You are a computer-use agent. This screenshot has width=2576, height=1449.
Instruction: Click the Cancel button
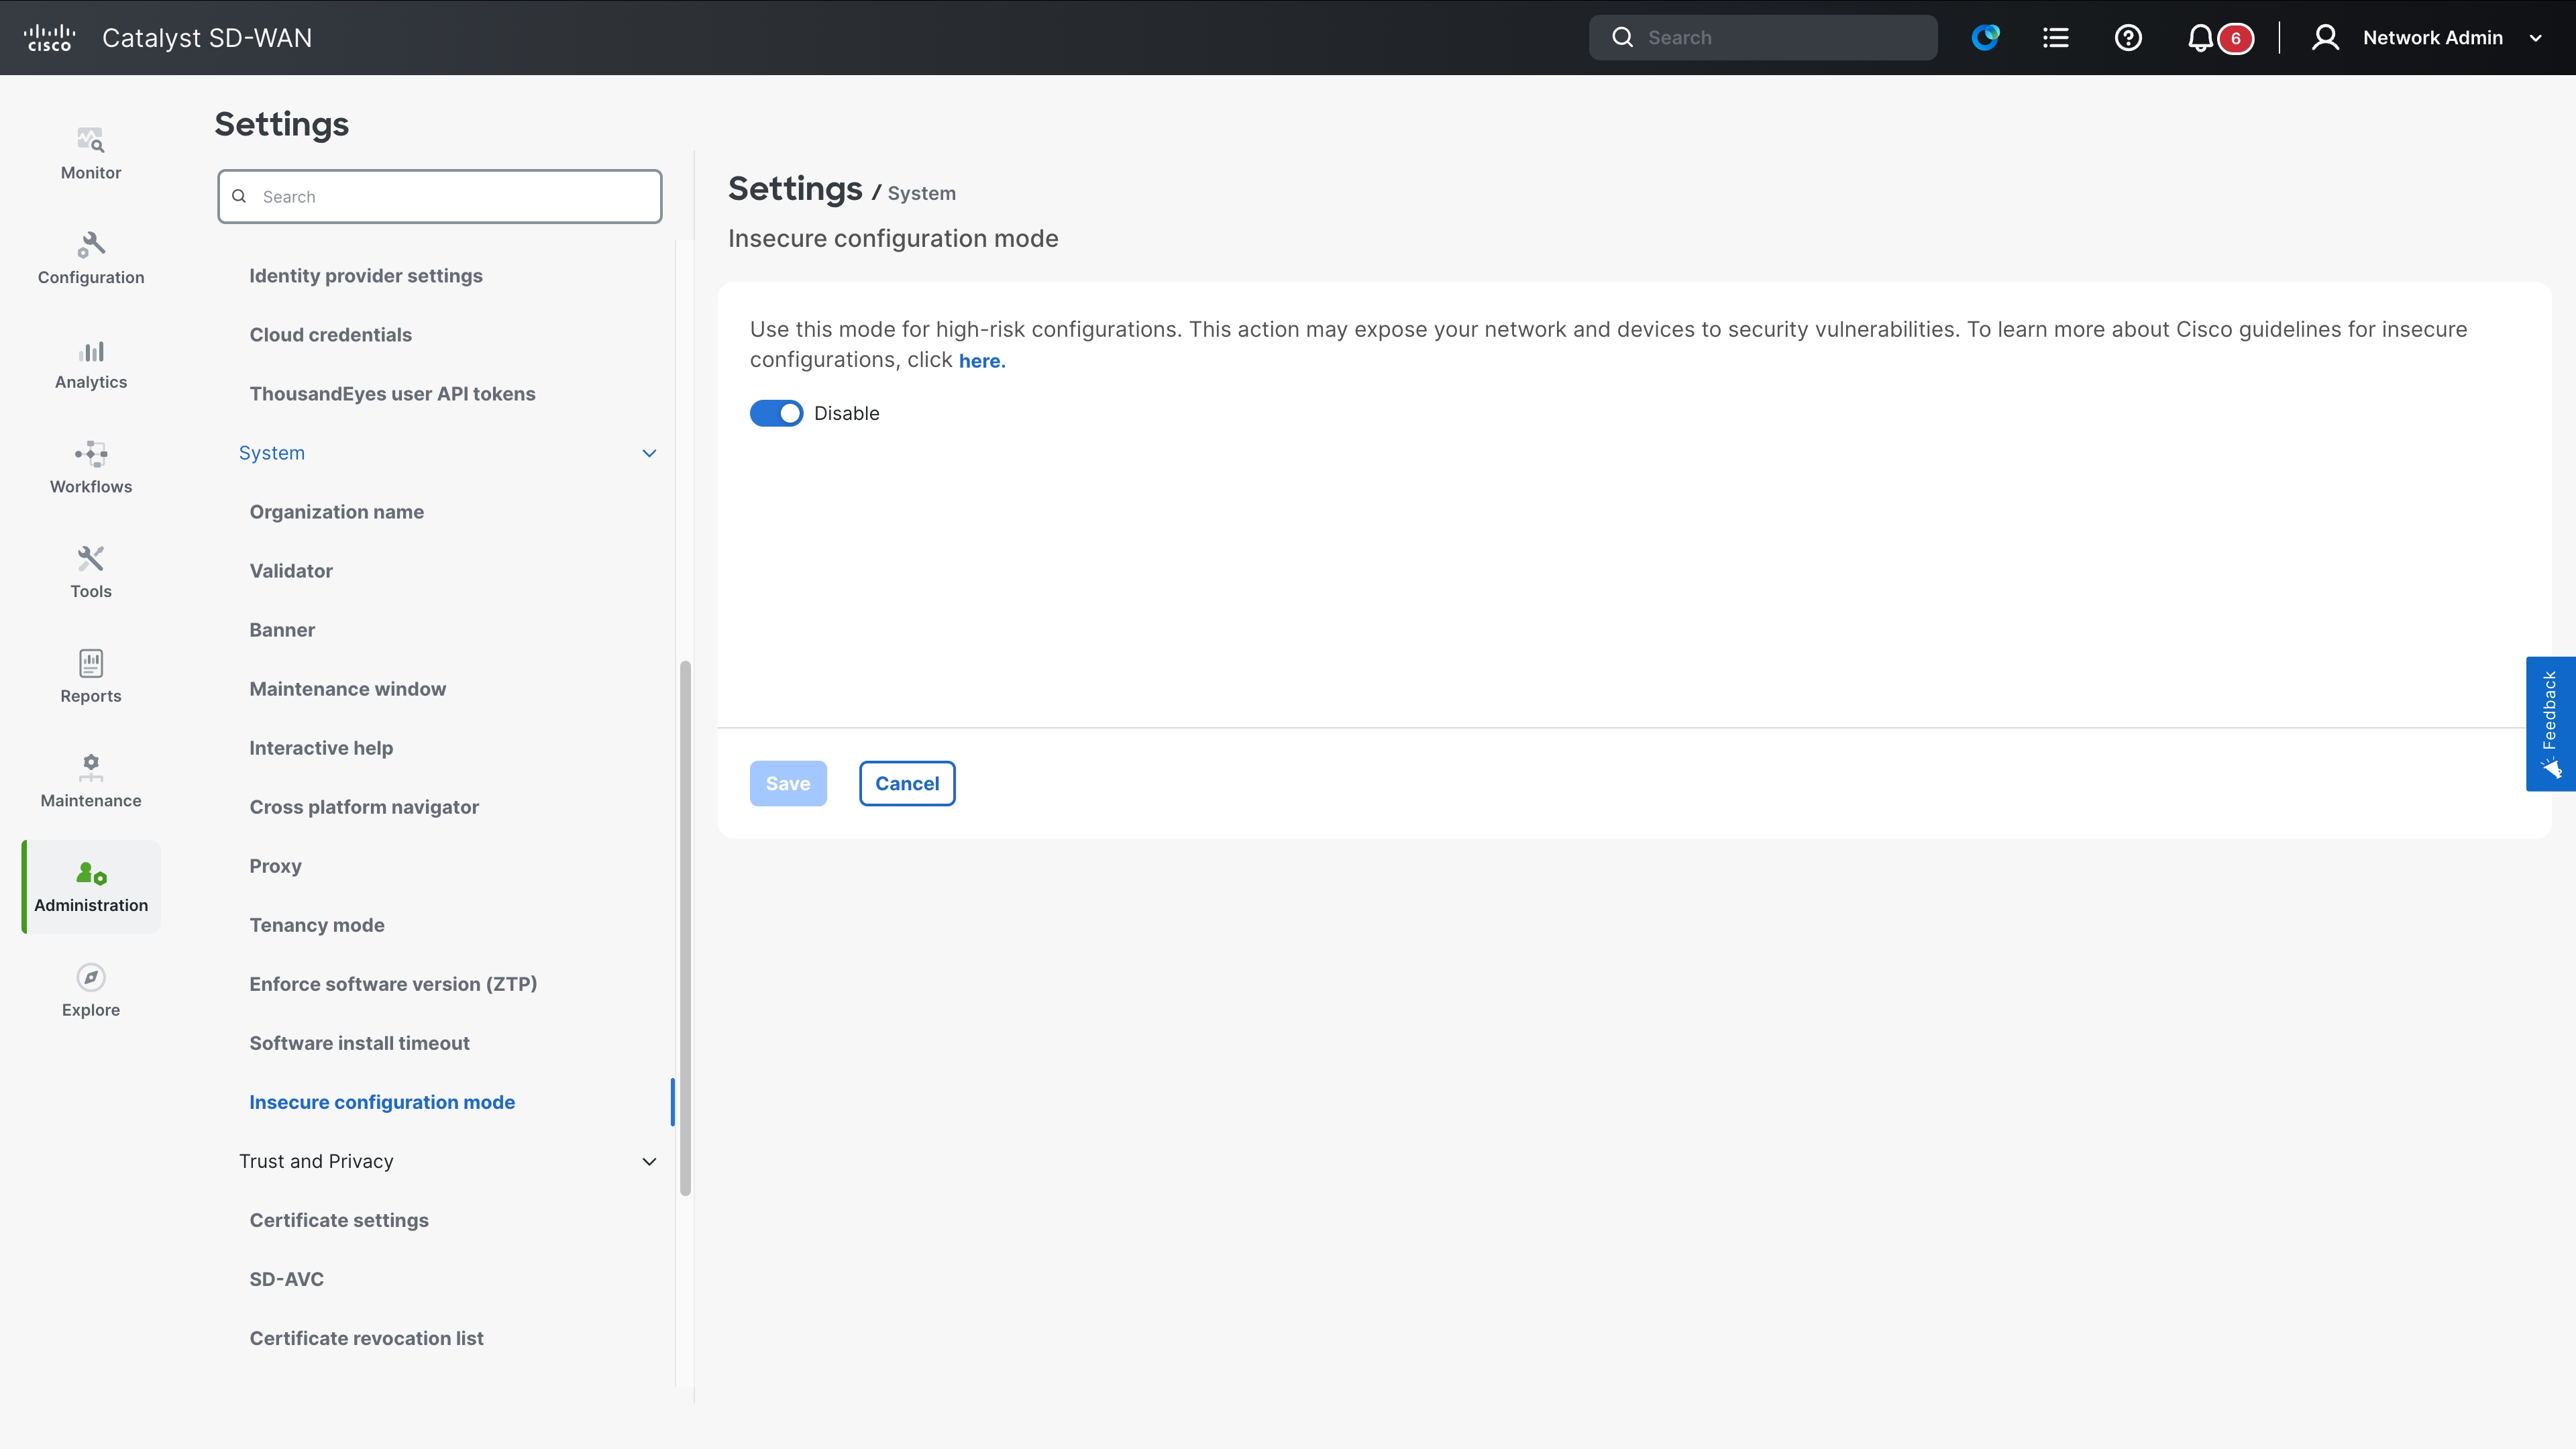click(x=907, y=783)
